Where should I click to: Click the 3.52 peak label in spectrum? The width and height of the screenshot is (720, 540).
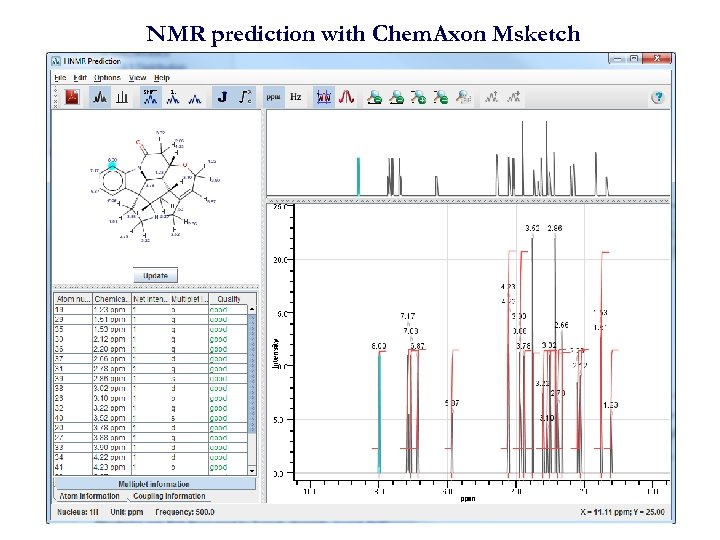click(x=532, y=228)
